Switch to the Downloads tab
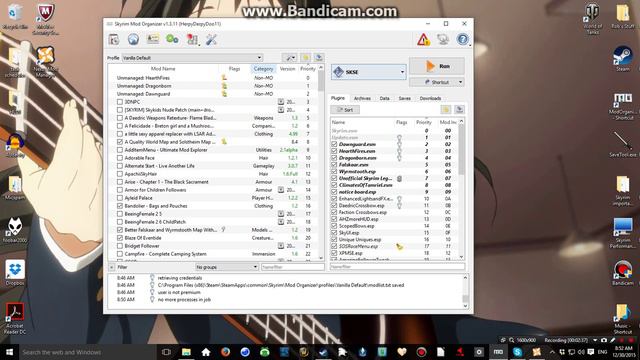This screenshot has height=360, width=640. (x=430, y=98)
